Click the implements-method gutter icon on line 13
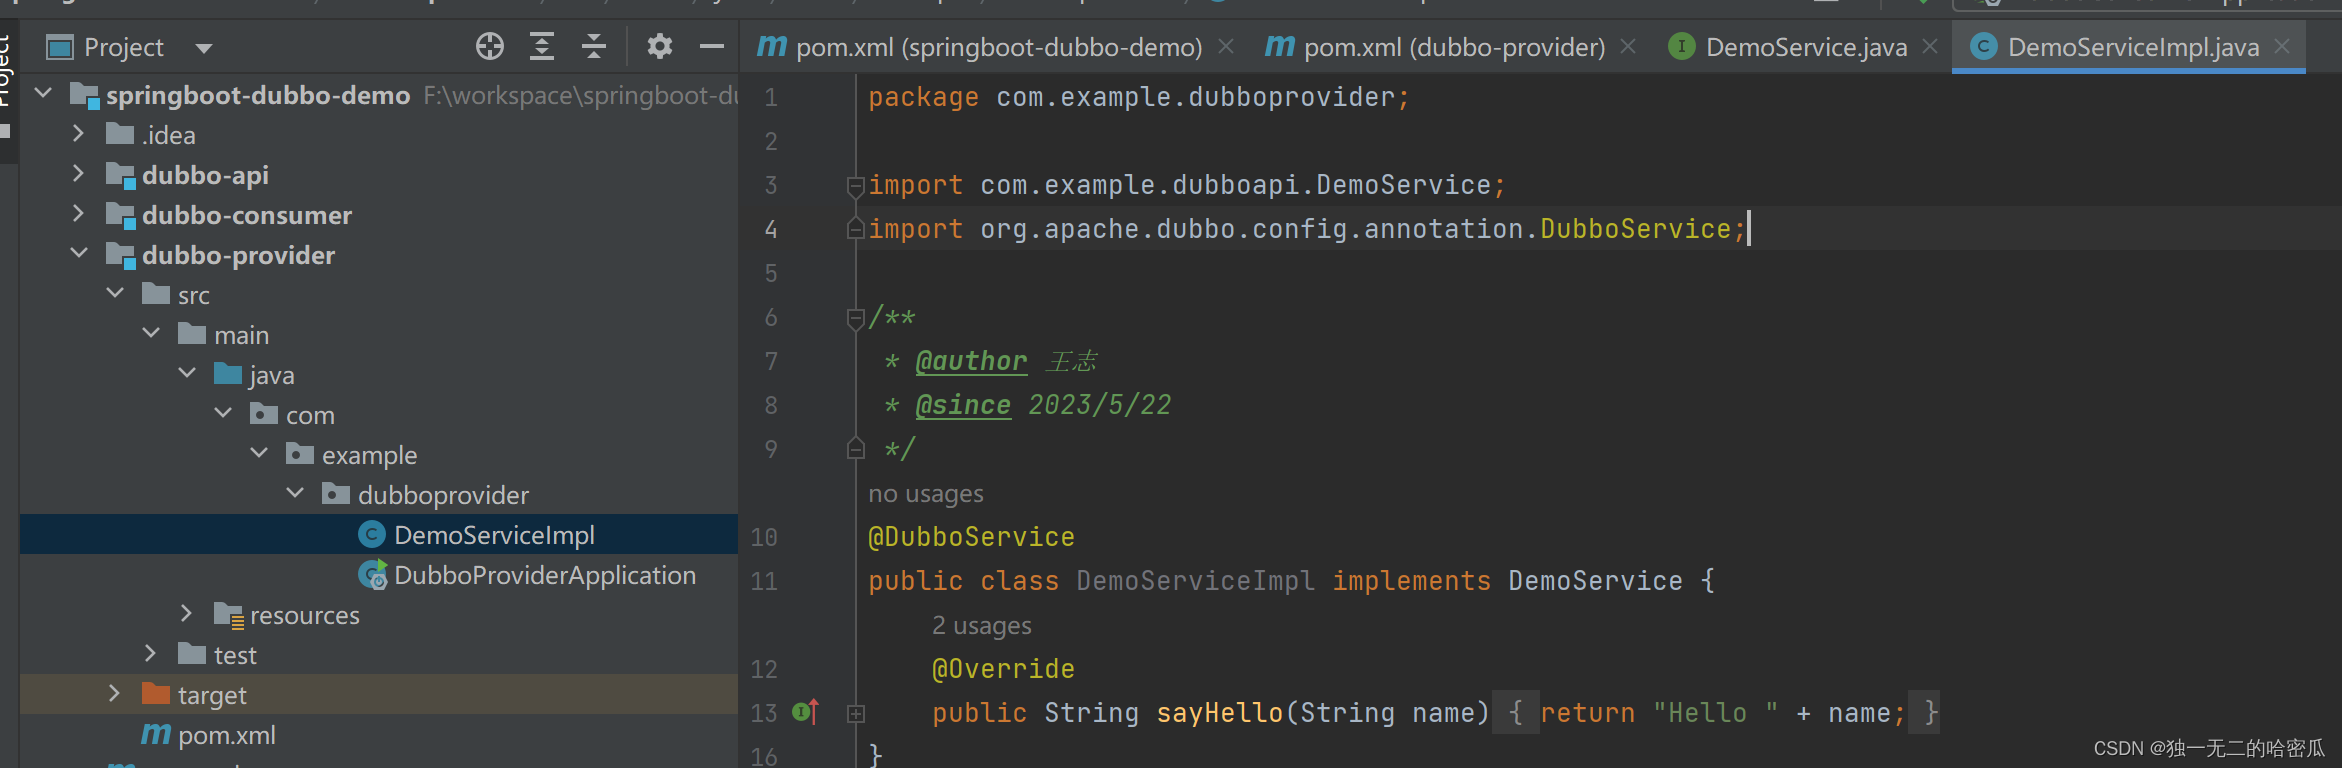 click(806, 712)
